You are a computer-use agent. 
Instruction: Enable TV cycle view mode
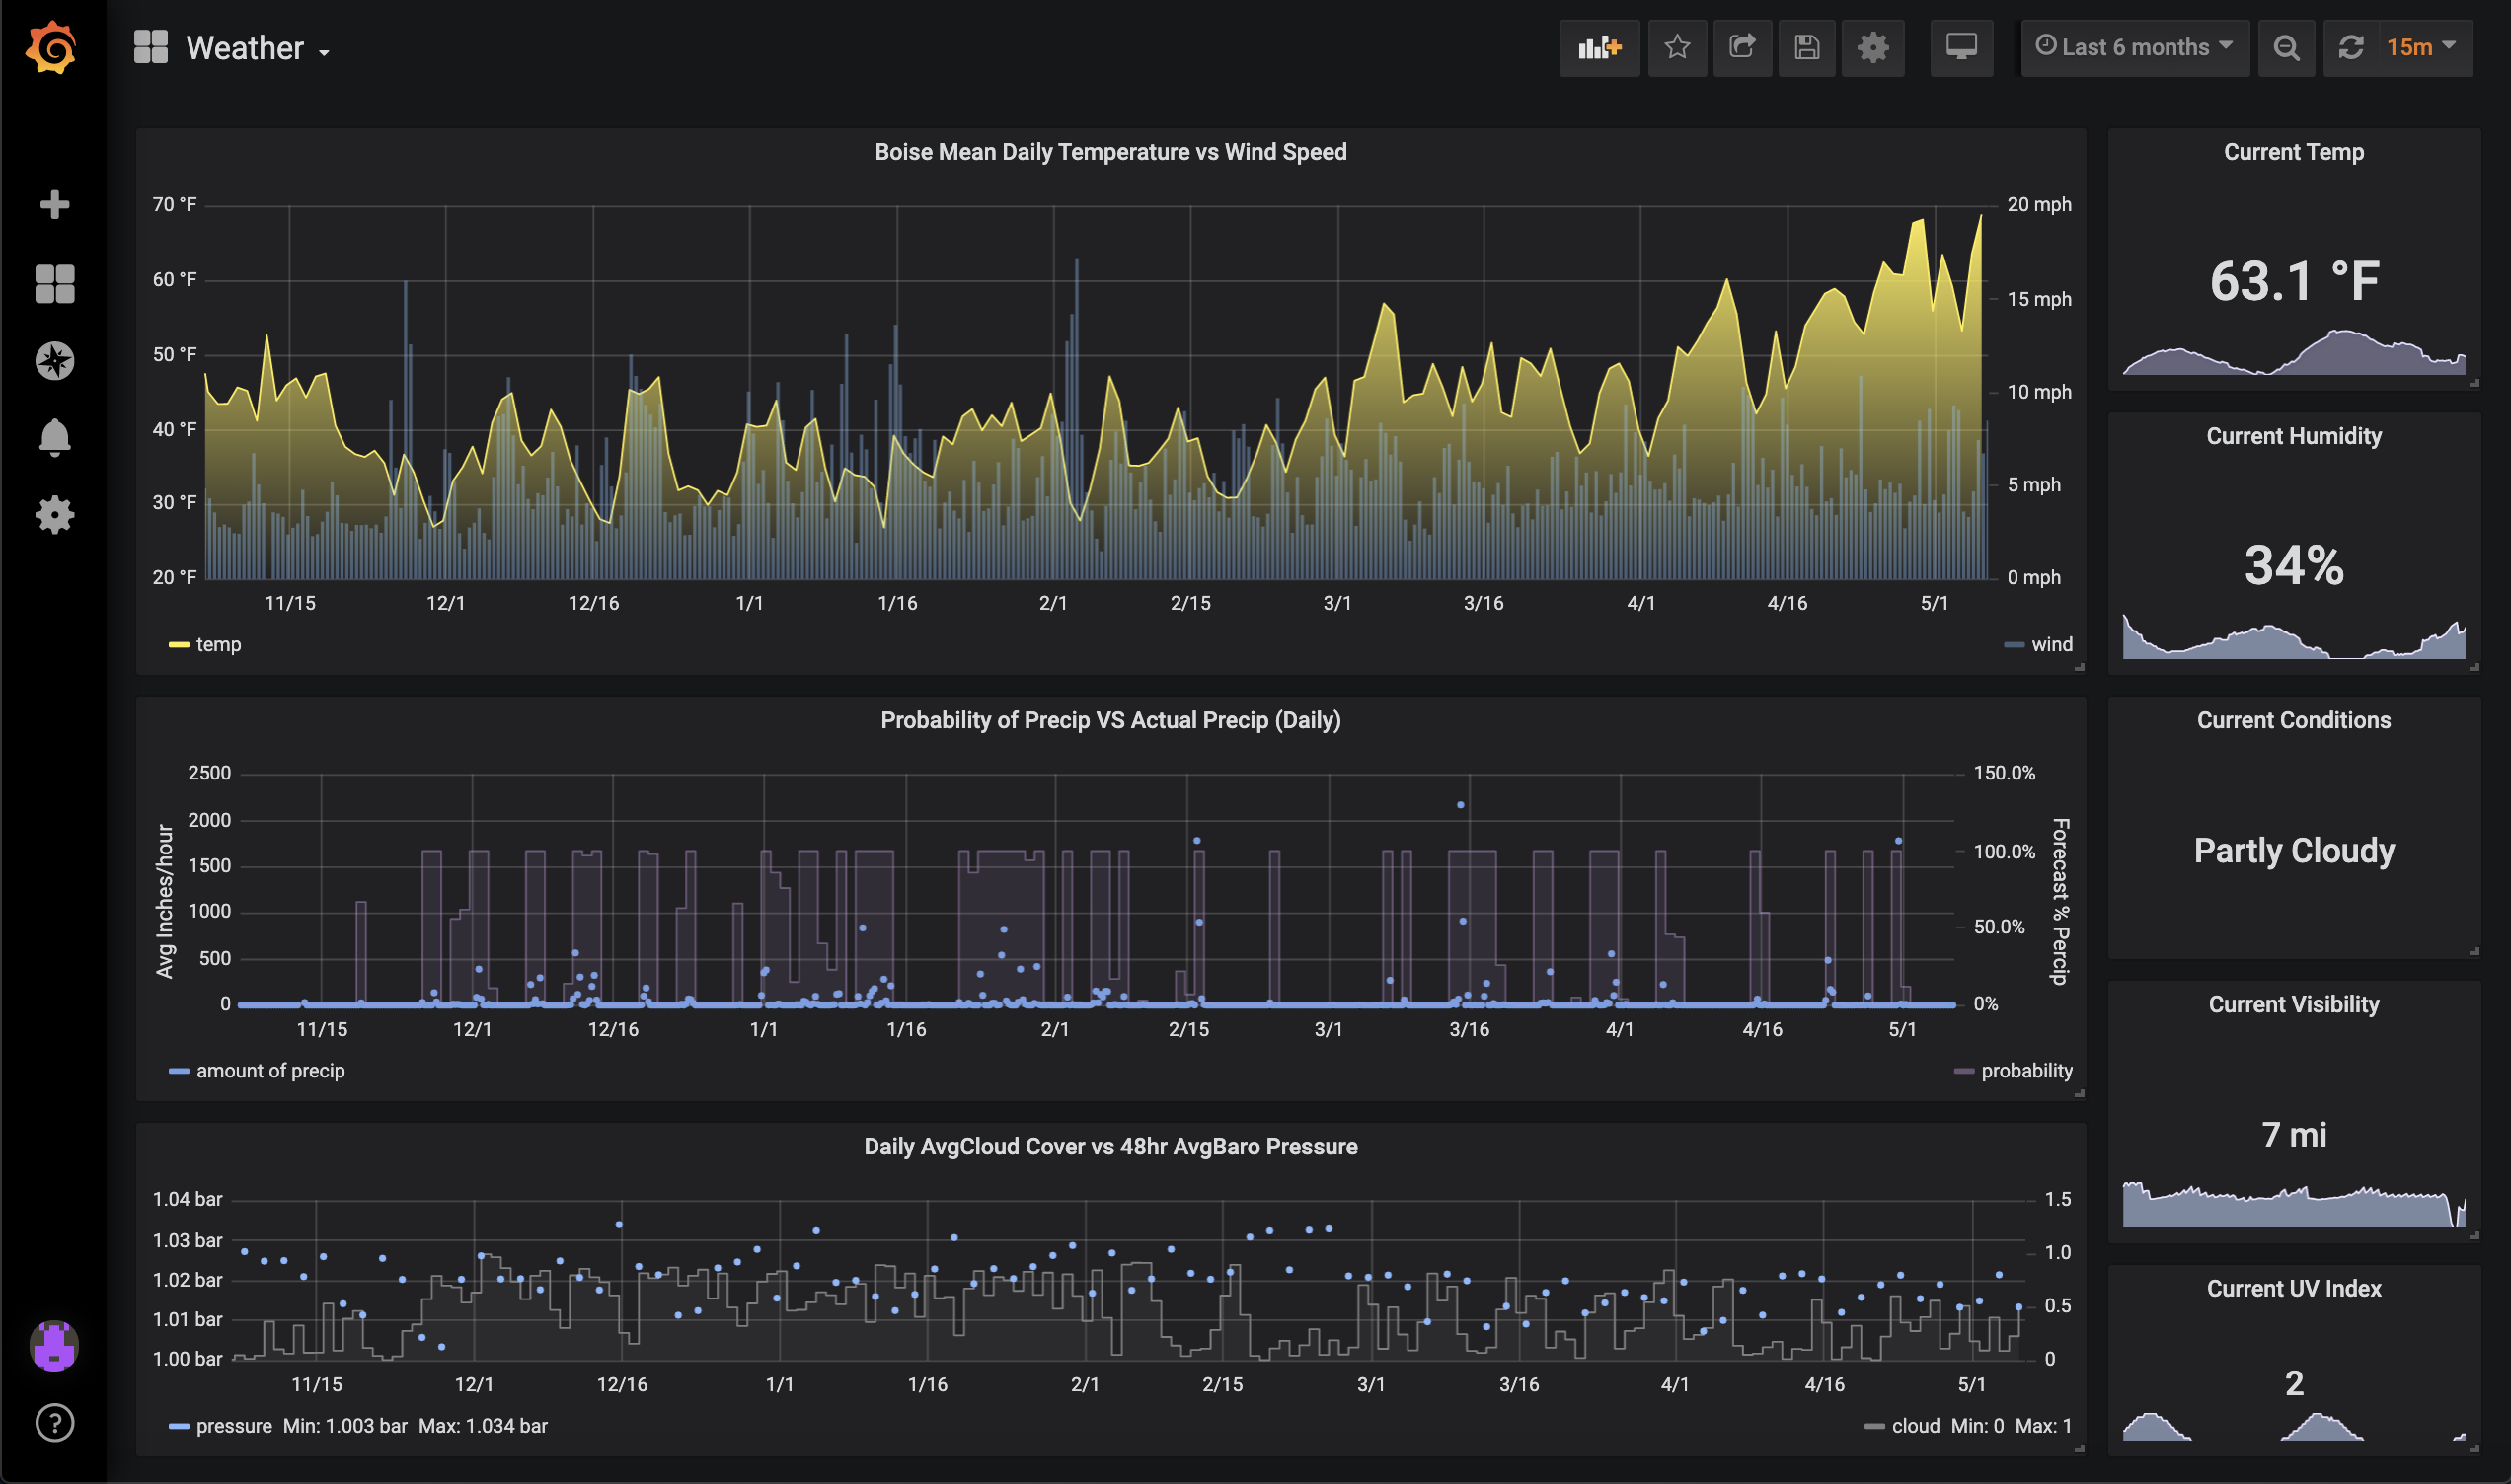pyautogui.click(x=1960, y=47)
